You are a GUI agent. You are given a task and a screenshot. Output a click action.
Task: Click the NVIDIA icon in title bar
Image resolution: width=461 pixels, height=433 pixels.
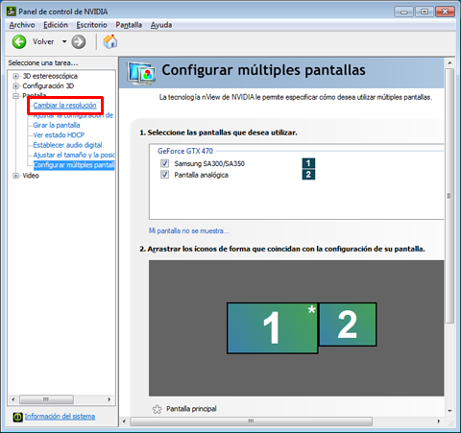click(x=11, y=12)
